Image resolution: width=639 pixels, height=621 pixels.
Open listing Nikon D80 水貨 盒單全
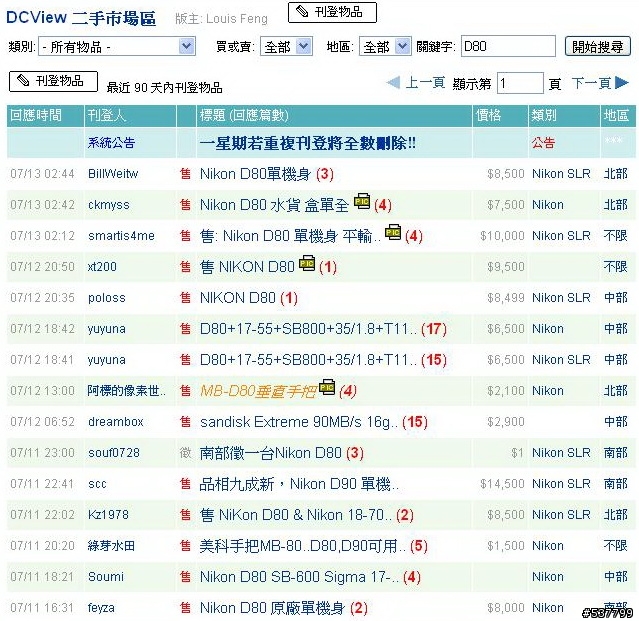[274, 205]
